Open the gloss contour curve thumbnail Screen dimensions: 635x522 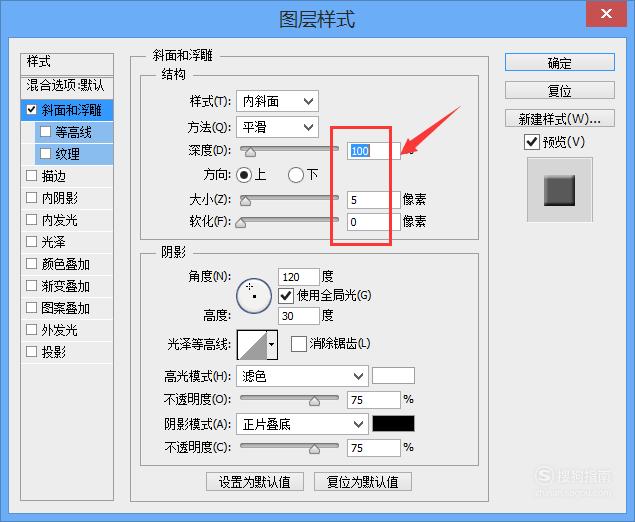coord(252,345)
